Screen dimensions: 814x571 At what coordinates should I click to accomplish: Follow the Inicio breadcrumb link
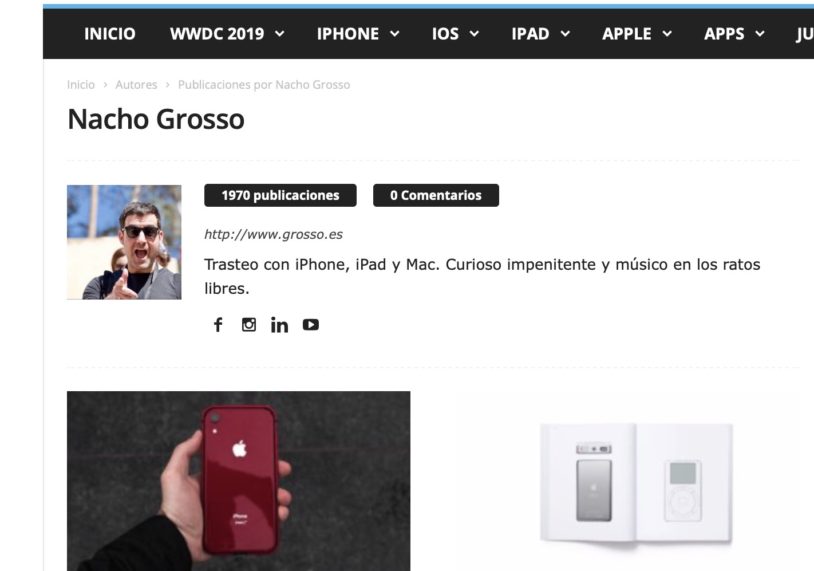pos(80,85)
